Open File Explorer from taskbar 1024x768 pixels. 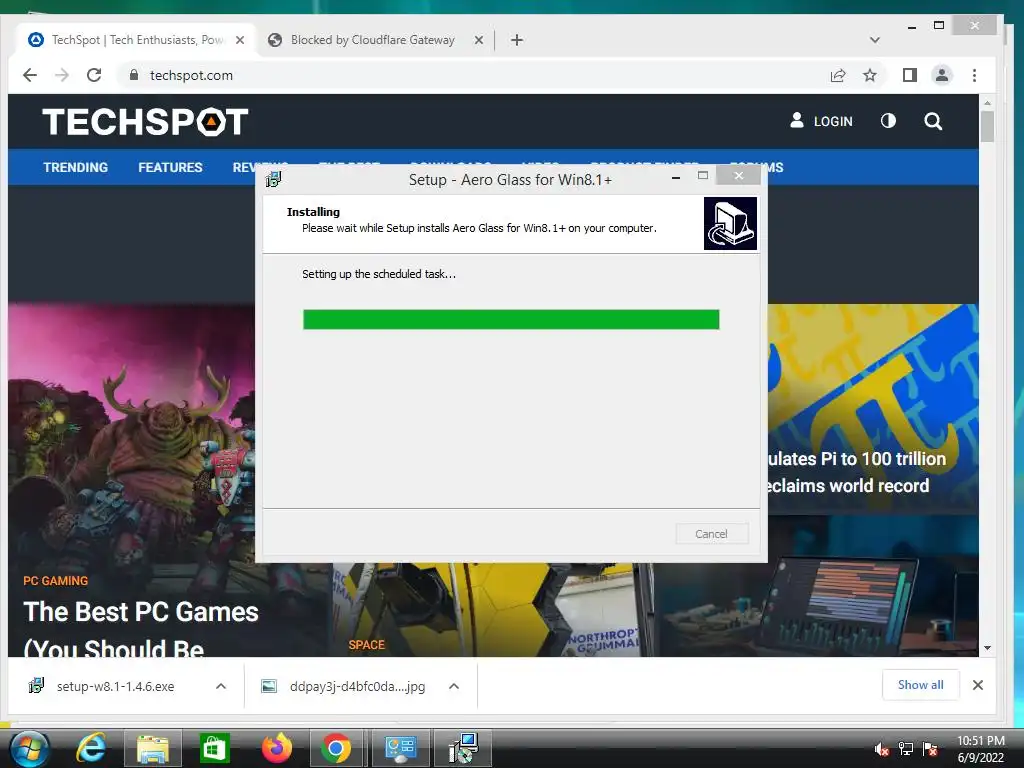click(152, 748)
